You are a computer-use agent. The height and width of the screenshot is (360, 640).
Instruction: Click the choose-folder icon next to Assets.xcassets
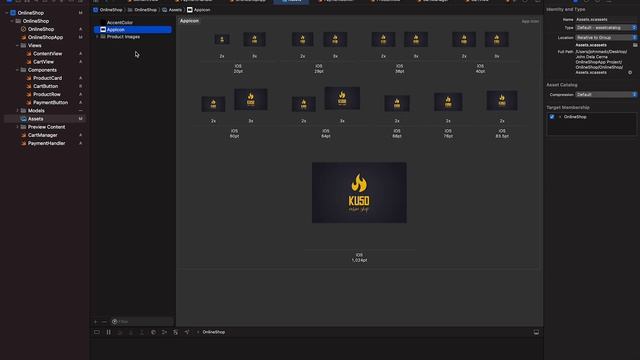pyautogui.click(x=635, y=45)
